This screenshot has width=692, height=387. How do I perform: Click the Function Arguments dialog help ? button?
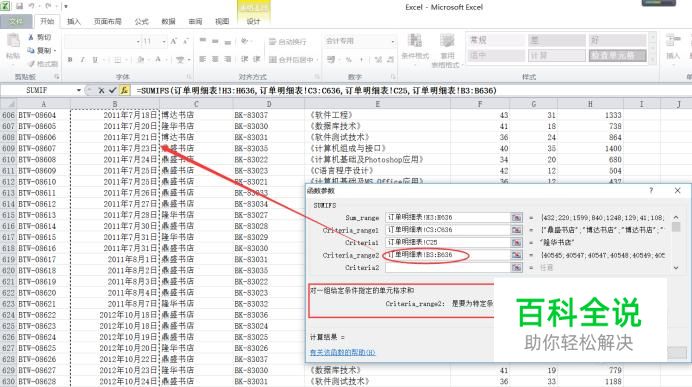tap(651, 191)
